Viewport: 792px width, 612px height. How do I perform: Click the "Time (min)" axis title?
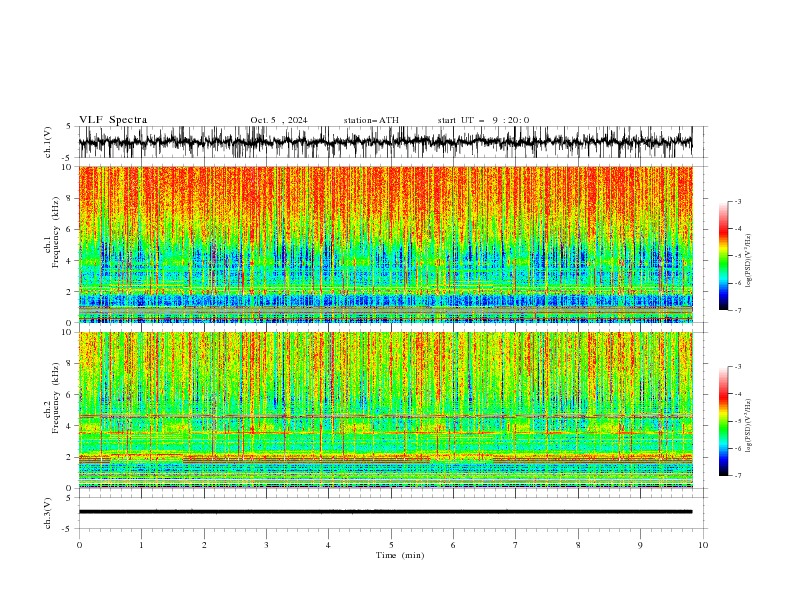click(400, 555)
